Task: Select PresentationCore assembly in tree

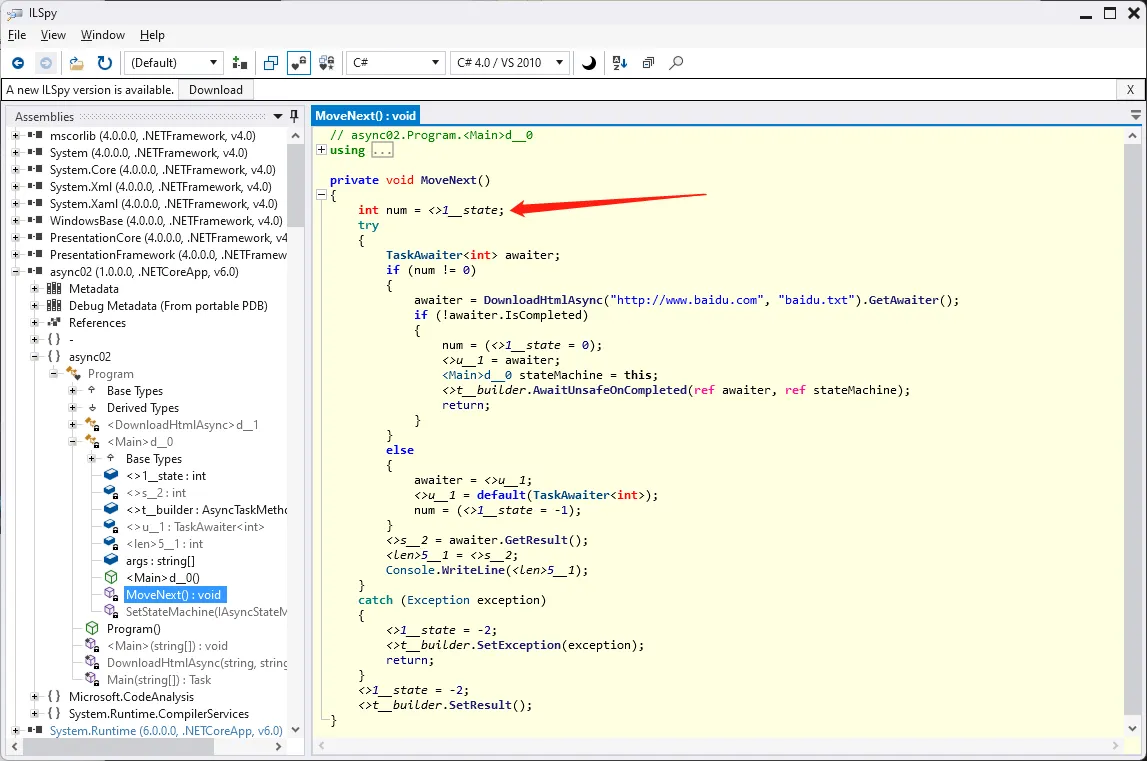Action: 168,238
